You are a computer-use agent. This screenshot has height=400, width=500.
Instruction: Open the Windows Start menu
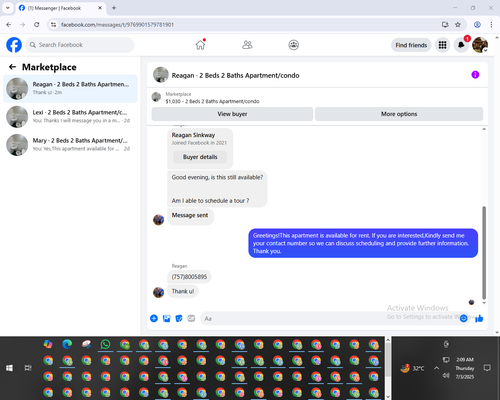9,368
